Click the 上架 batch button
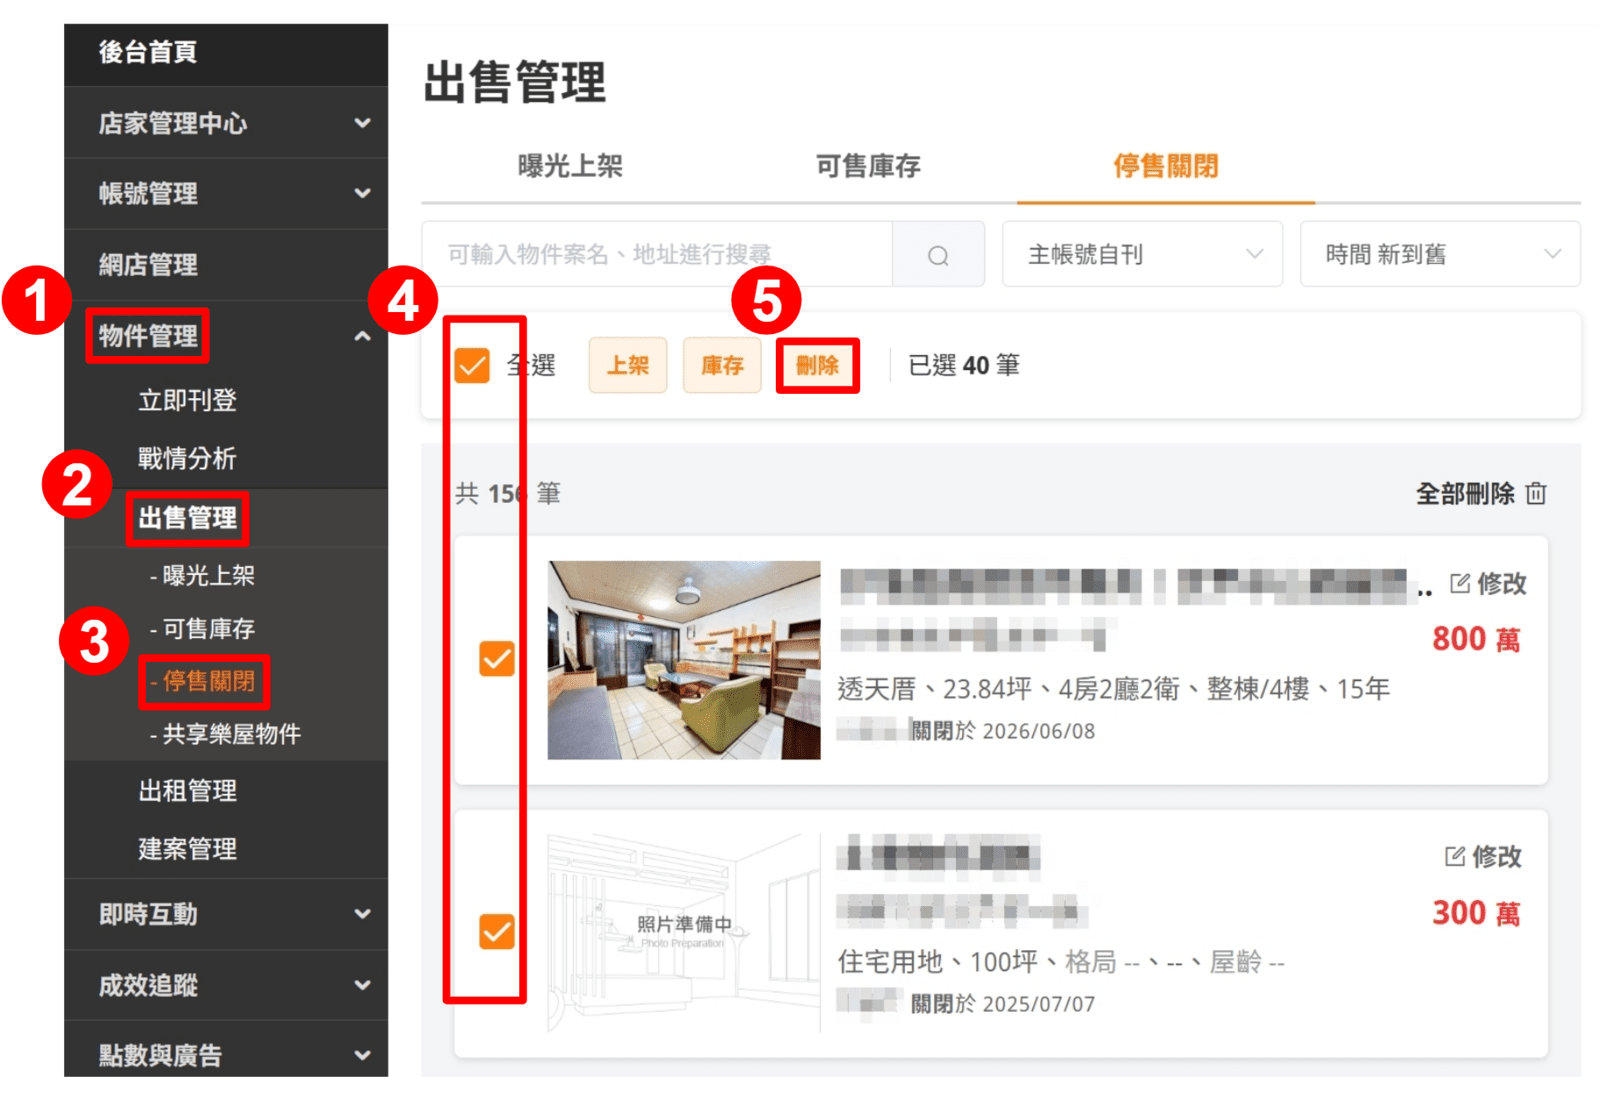 tap(628, 365)
